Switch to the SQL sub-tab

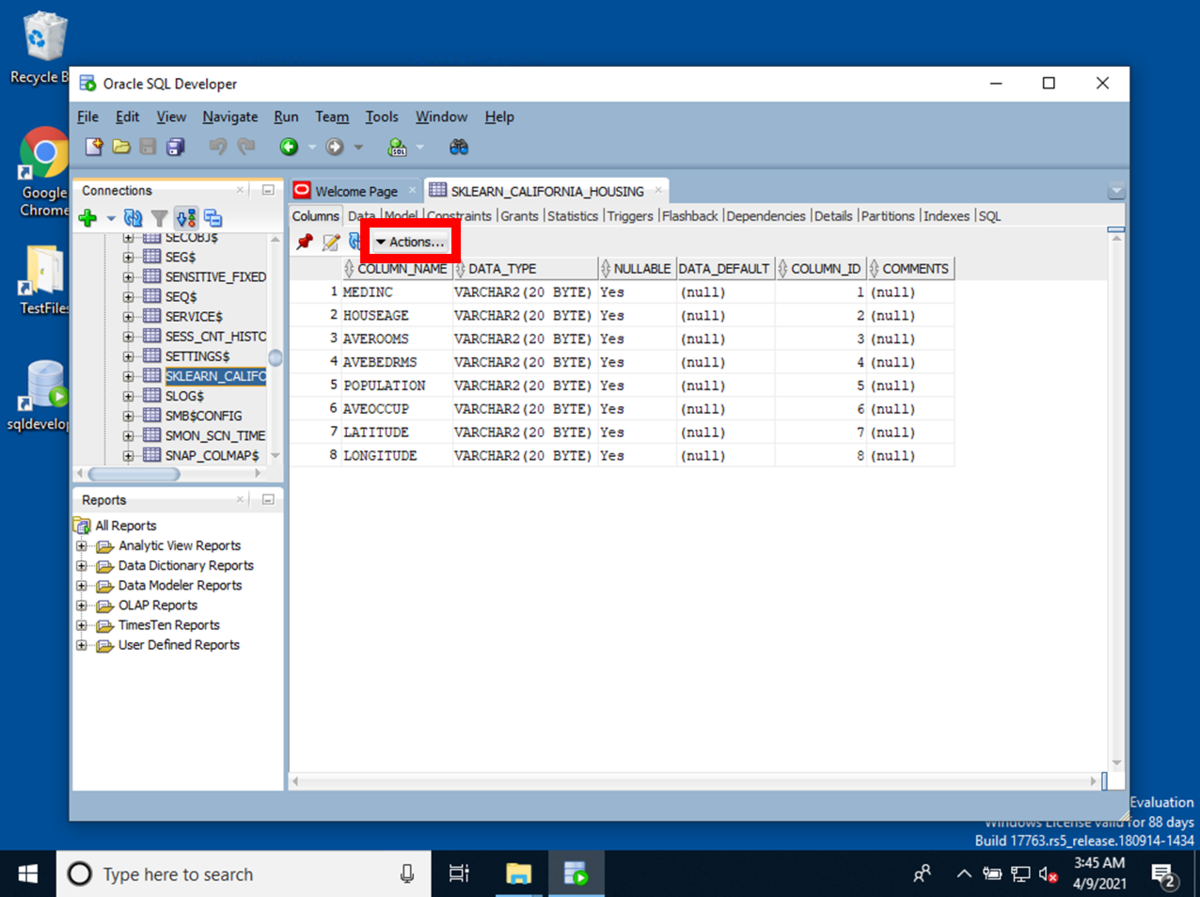point(989,216)
